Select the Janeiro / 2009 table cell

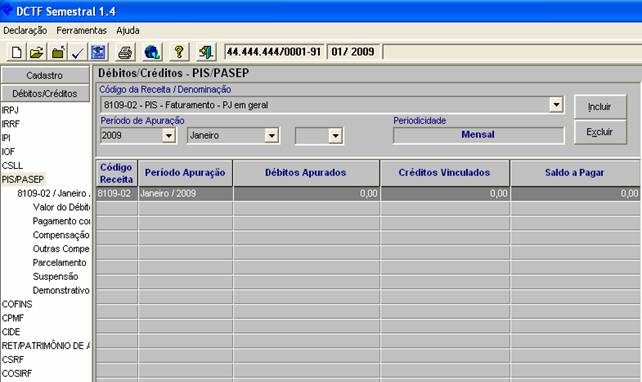[185, 194]
